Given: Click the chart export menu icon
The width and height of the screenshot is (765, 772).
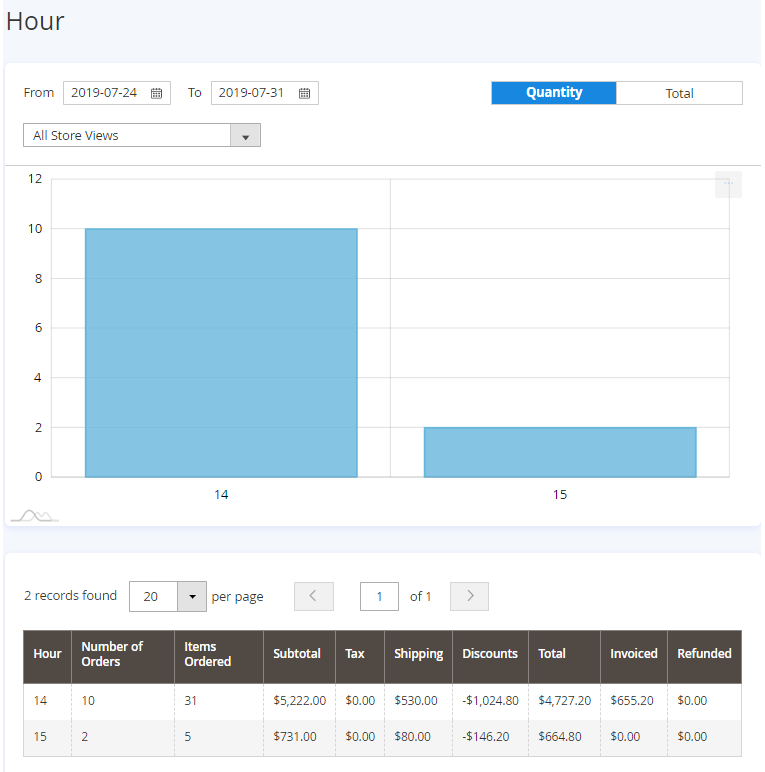Looking at the screenshot, I should pos(728,184).
